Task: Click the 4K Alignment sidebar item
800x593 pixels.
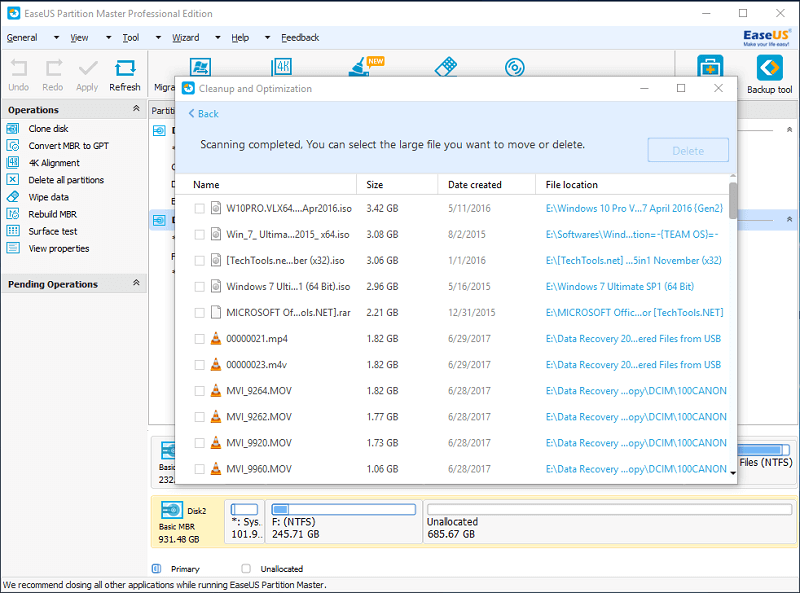Action: click(x=54, y=163)
